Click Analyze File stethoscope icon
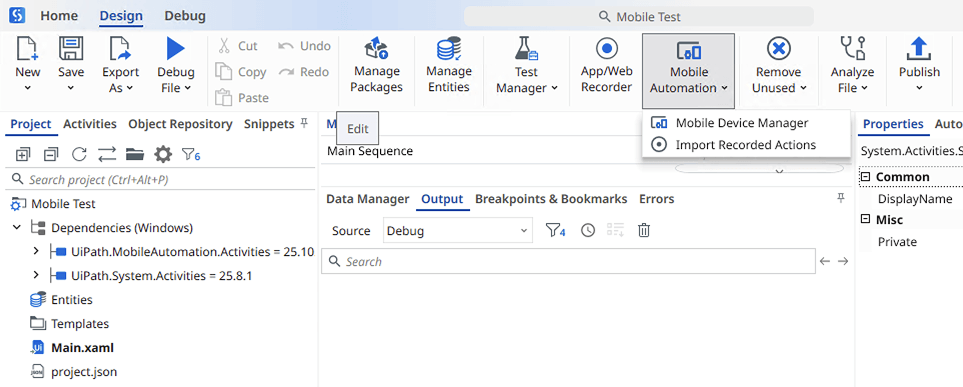Viewport: 963px width, 387px height. 852,48
